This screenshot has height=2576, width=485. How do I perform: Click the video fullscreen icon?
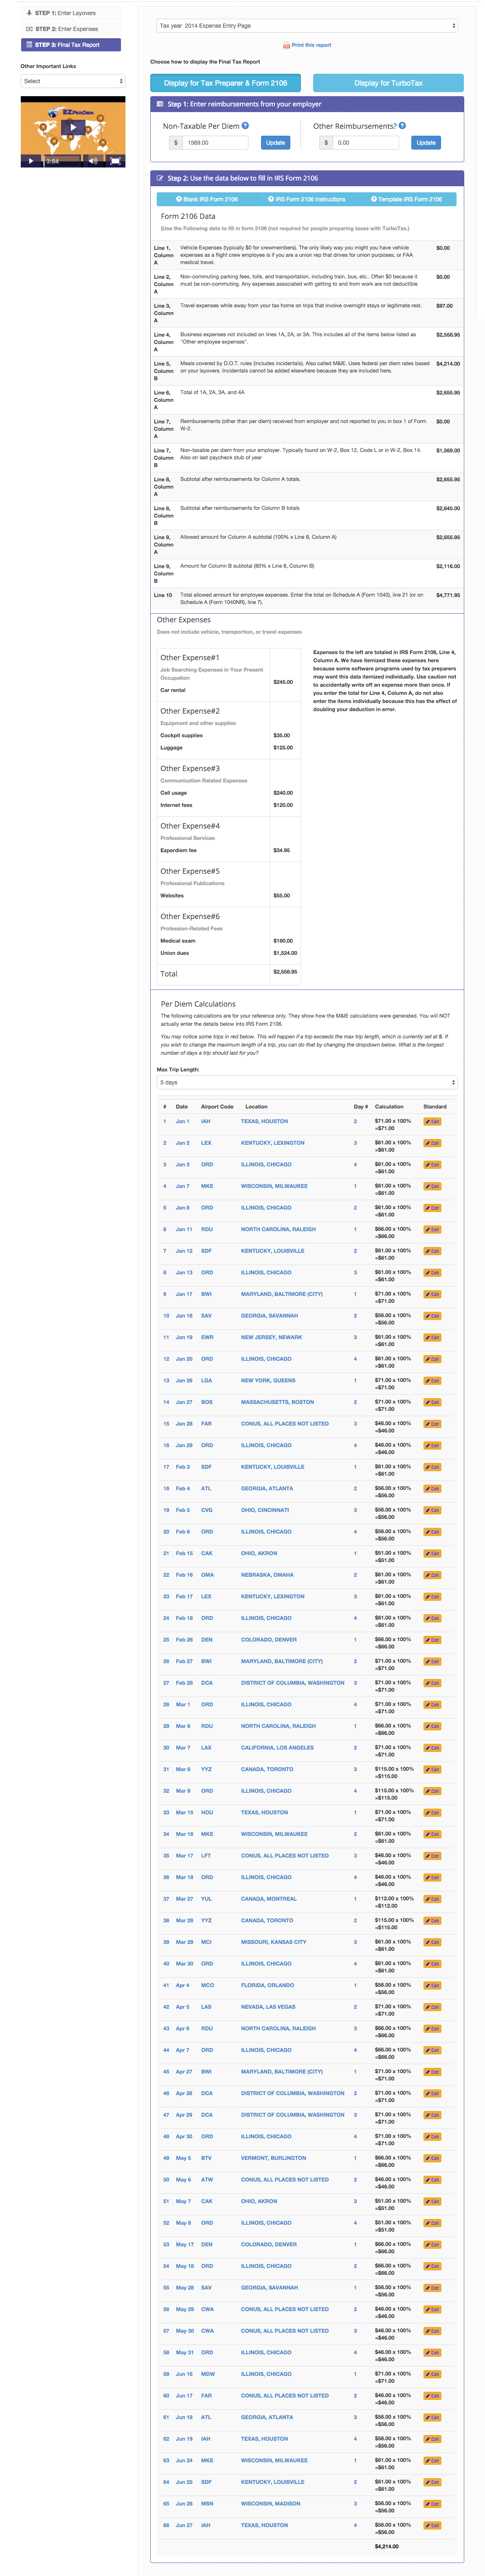tap(115, 161)
